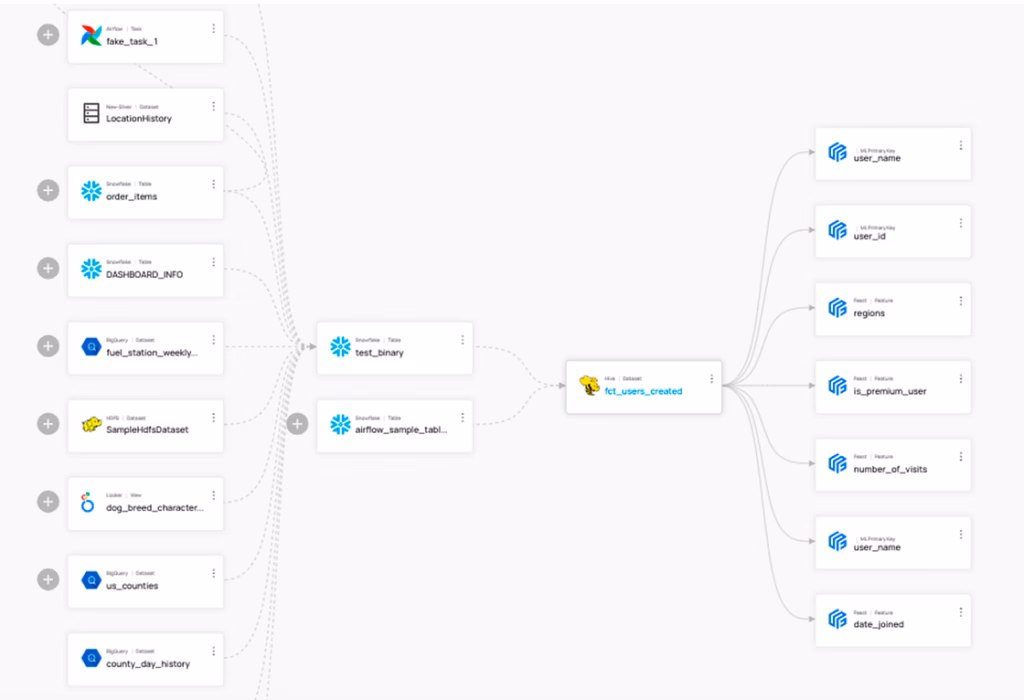1024x700 pixels.
Task: Open three-dot menu on is_premium_user node
Action: click(x=961, y=379)
